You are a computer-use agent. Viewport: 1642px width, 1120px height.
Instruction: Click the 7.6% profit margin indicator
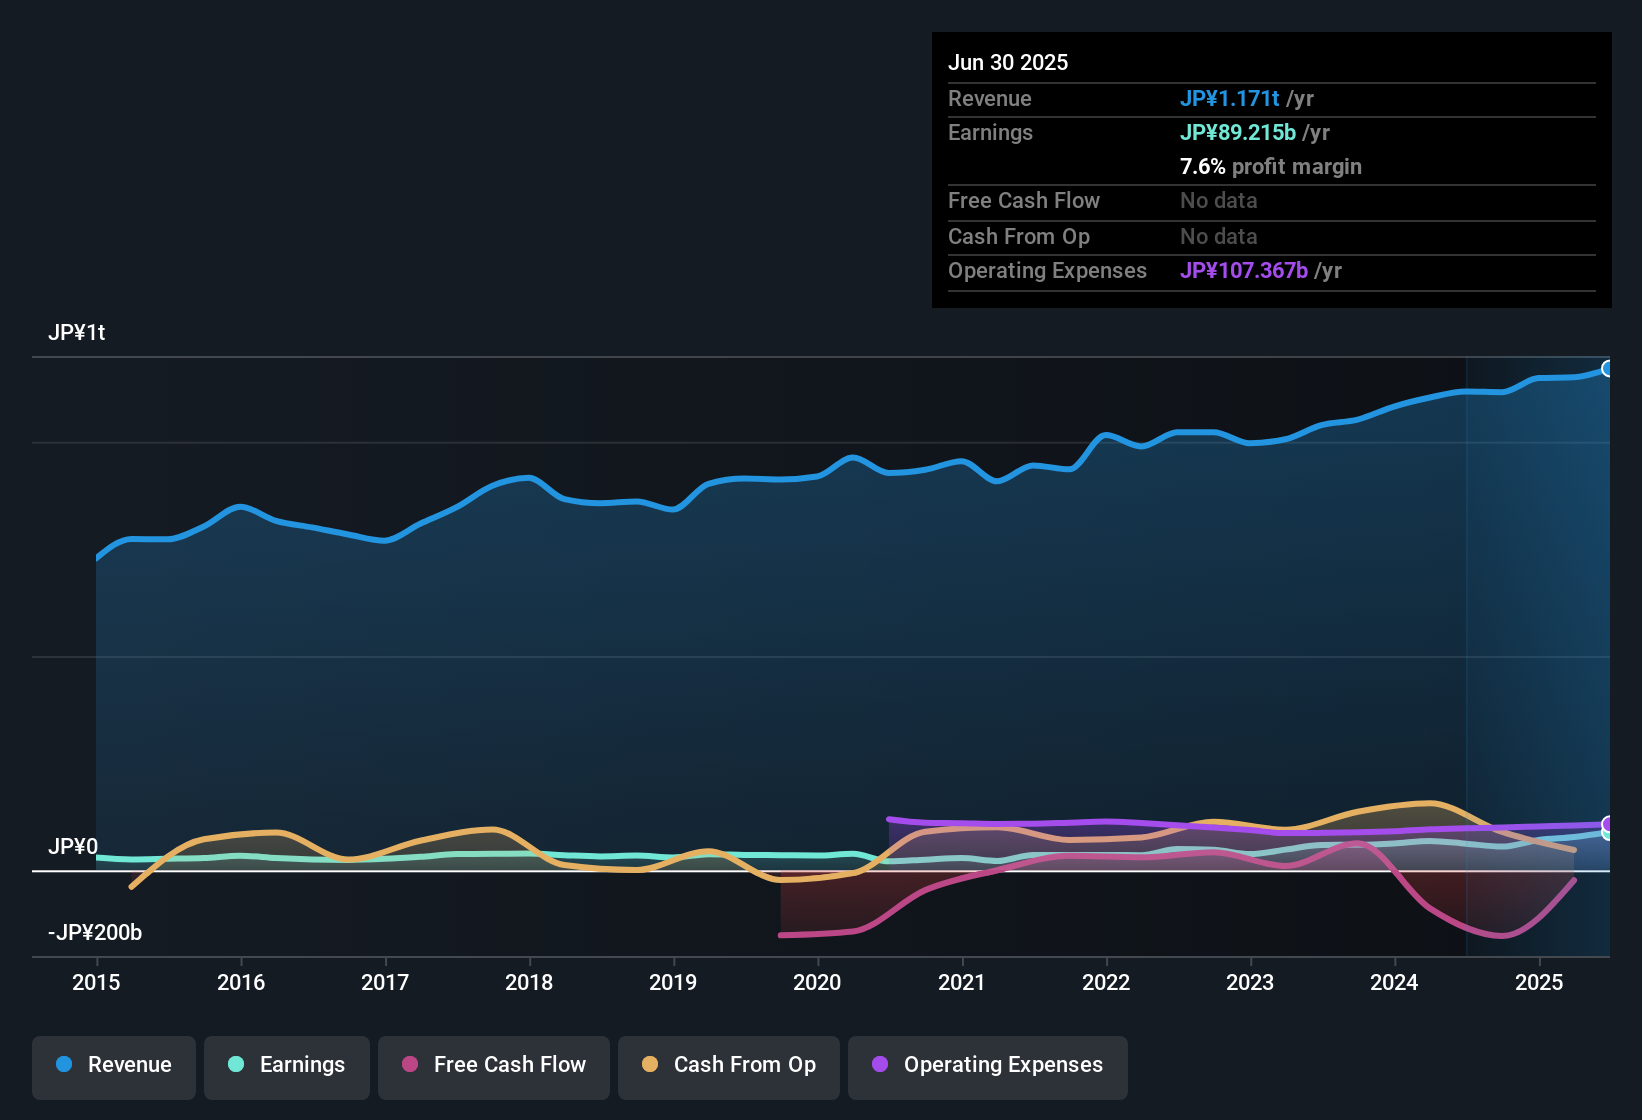1202,167
